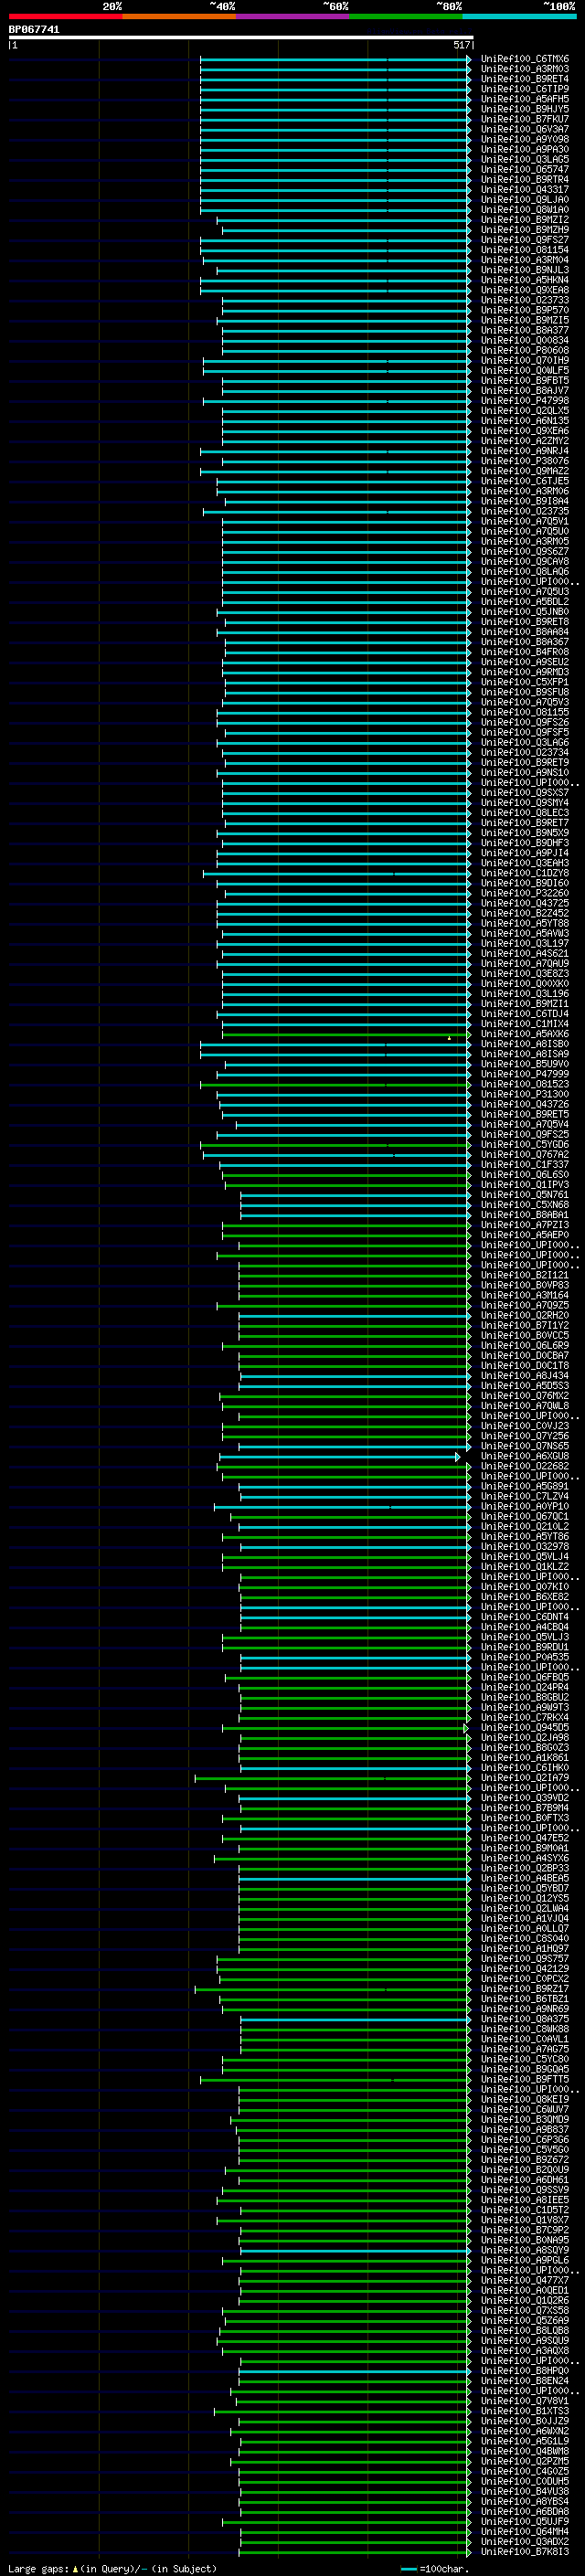Open hit UniRef100_C6TMX6
Viewport: 585px width, 2576px height.
tap(524, 59)
